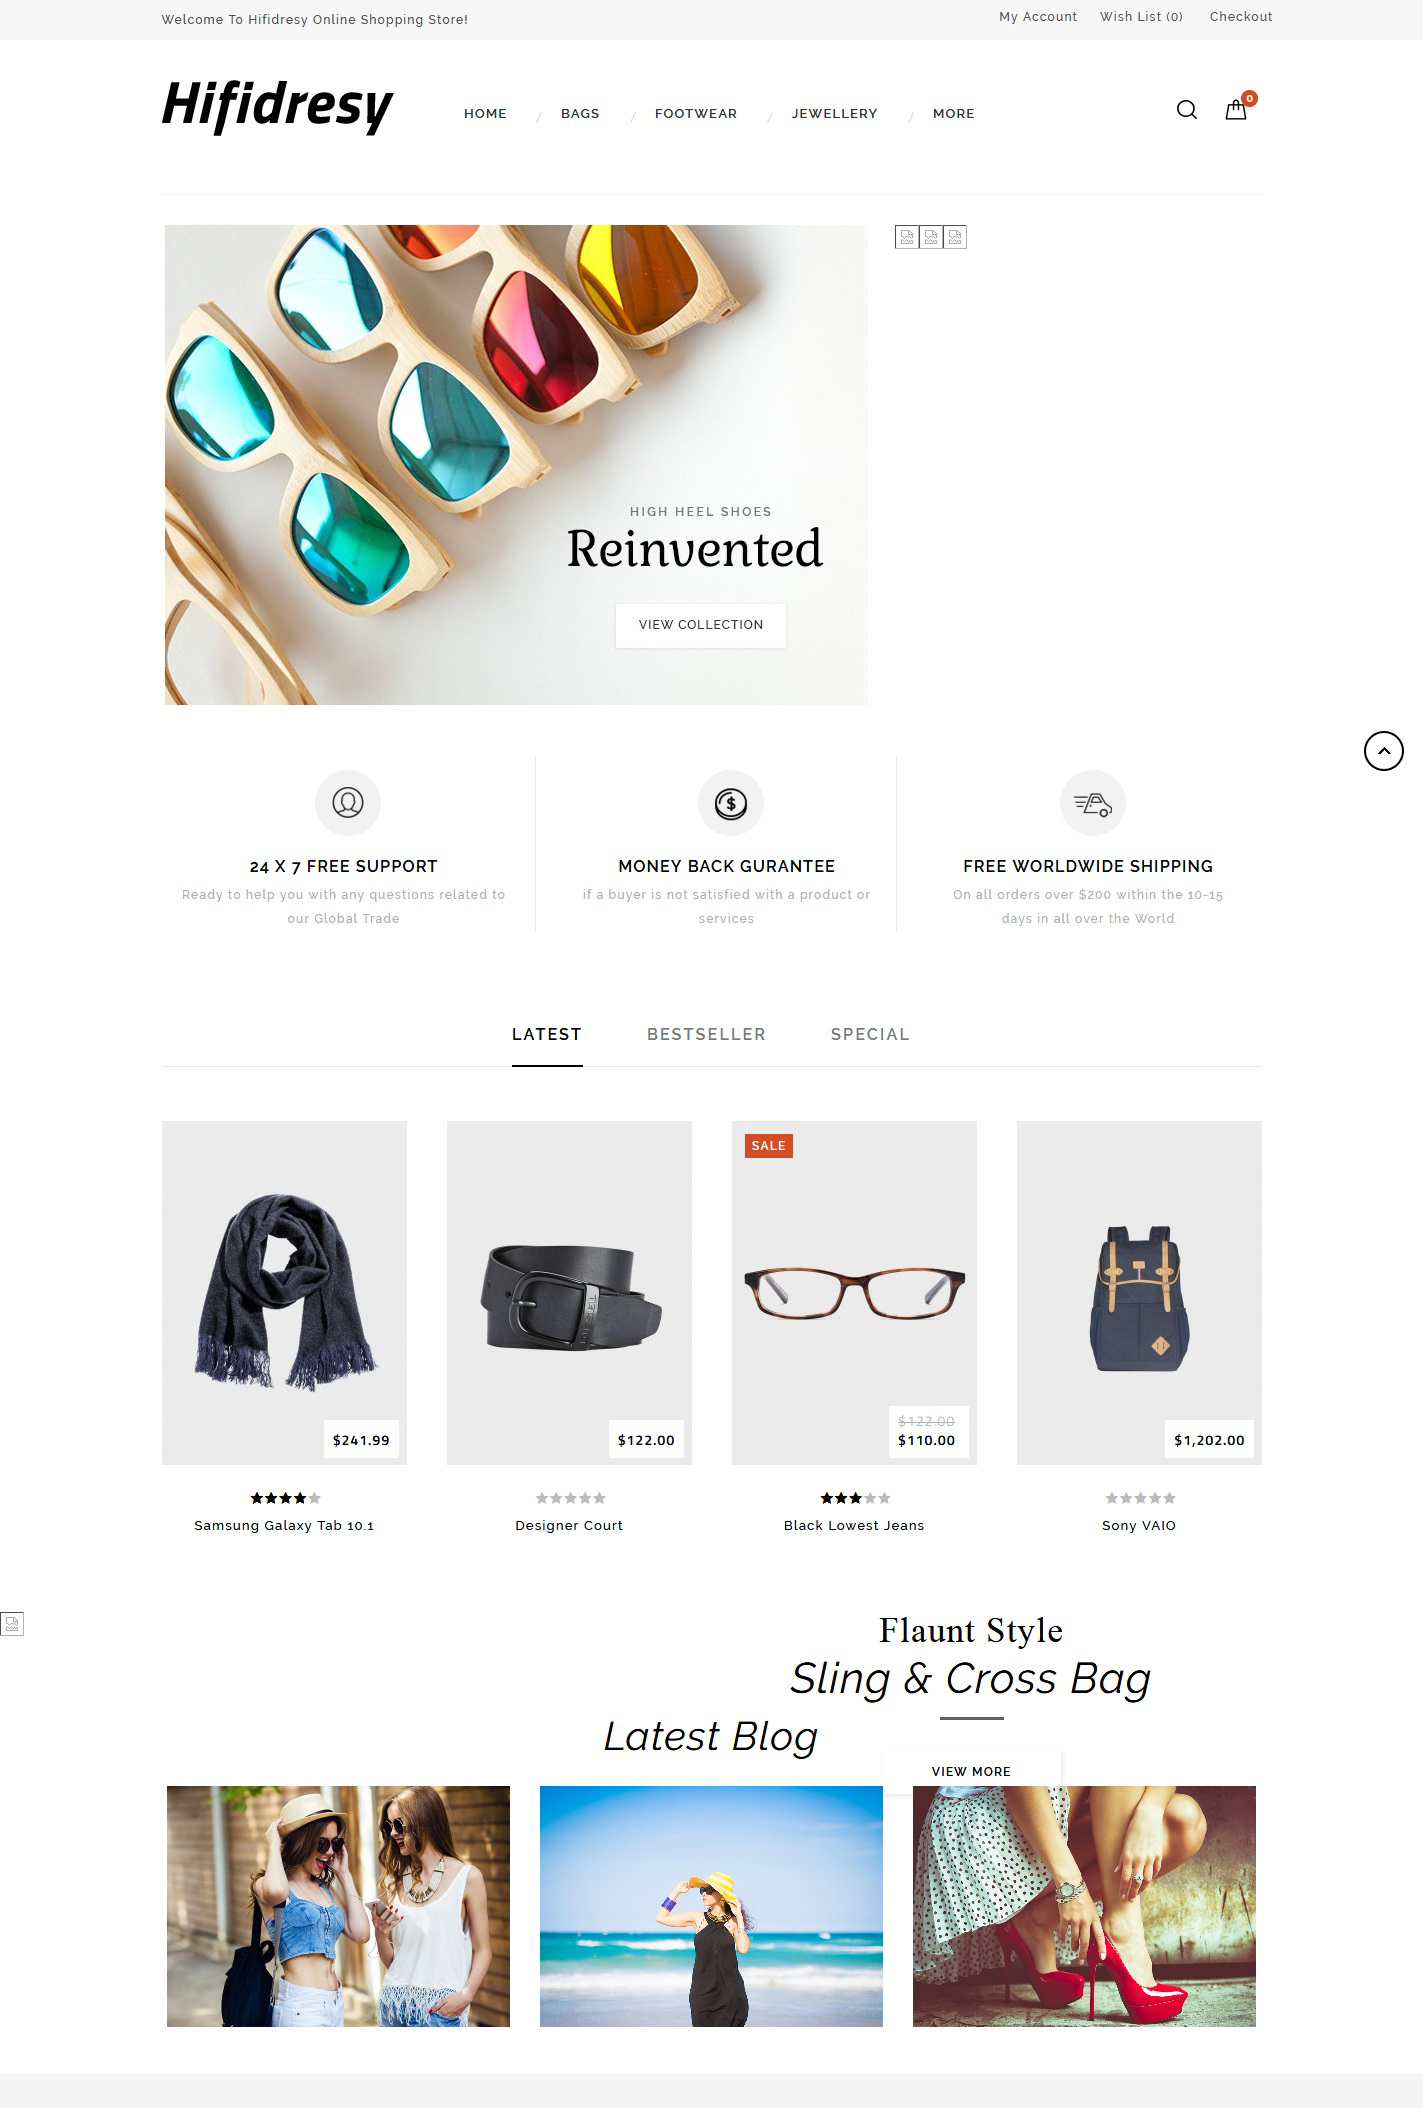This screenshot has width=1423, height=2108.
Task: Click the Hifidresy logo
Action: click(278, 106)
